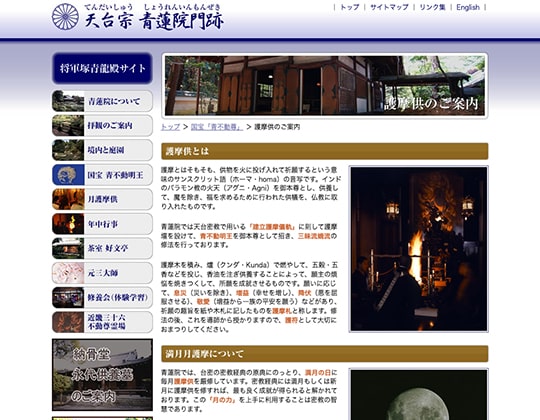Open the 境内と庭園 sidebar item
The image size is (540, 420).
coord(102,150)
